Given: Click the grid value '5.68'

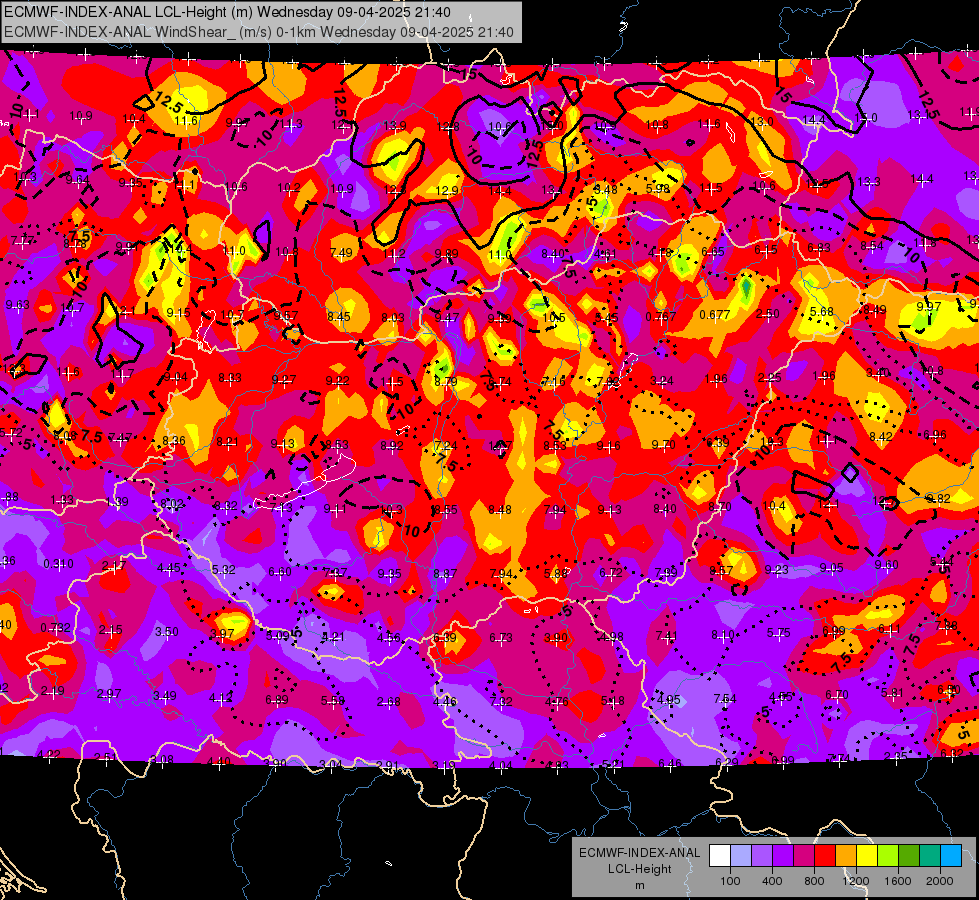Looking at the screenshot, I should coord(822,312).
